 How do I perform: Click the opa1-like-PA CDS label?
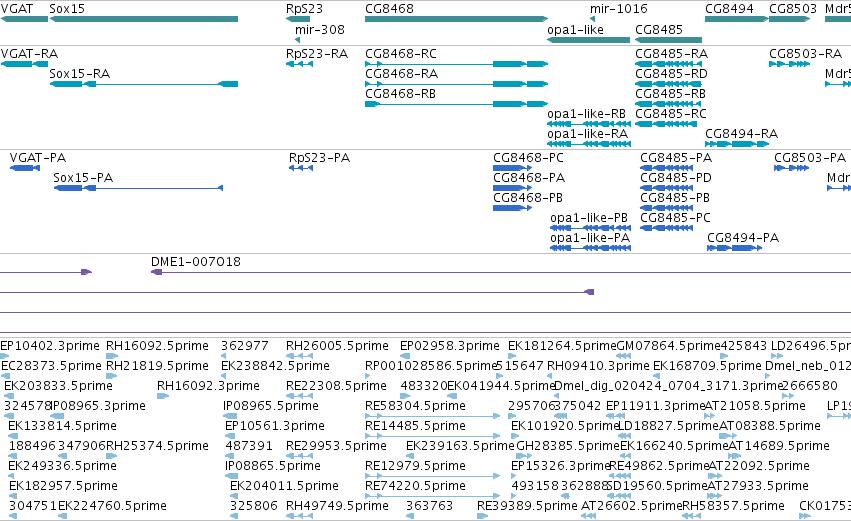(590, 238)
